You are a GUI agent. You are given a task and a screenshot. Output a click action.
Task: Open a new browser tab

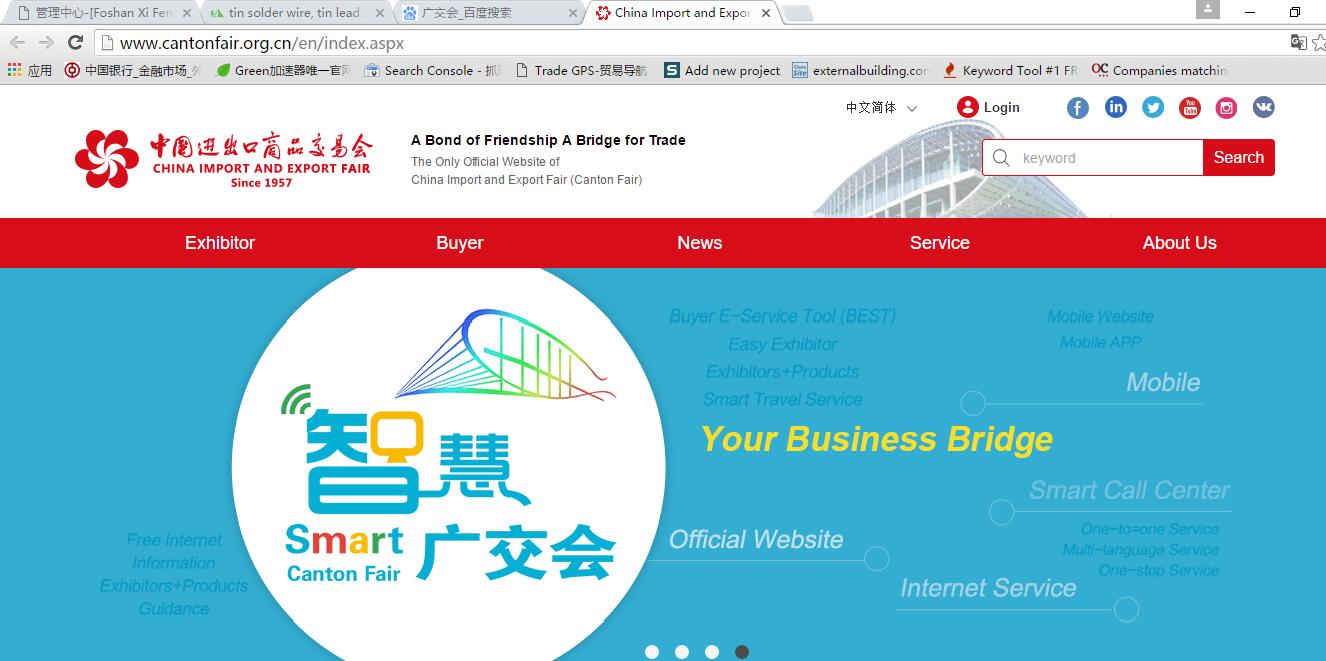point(797,13)
